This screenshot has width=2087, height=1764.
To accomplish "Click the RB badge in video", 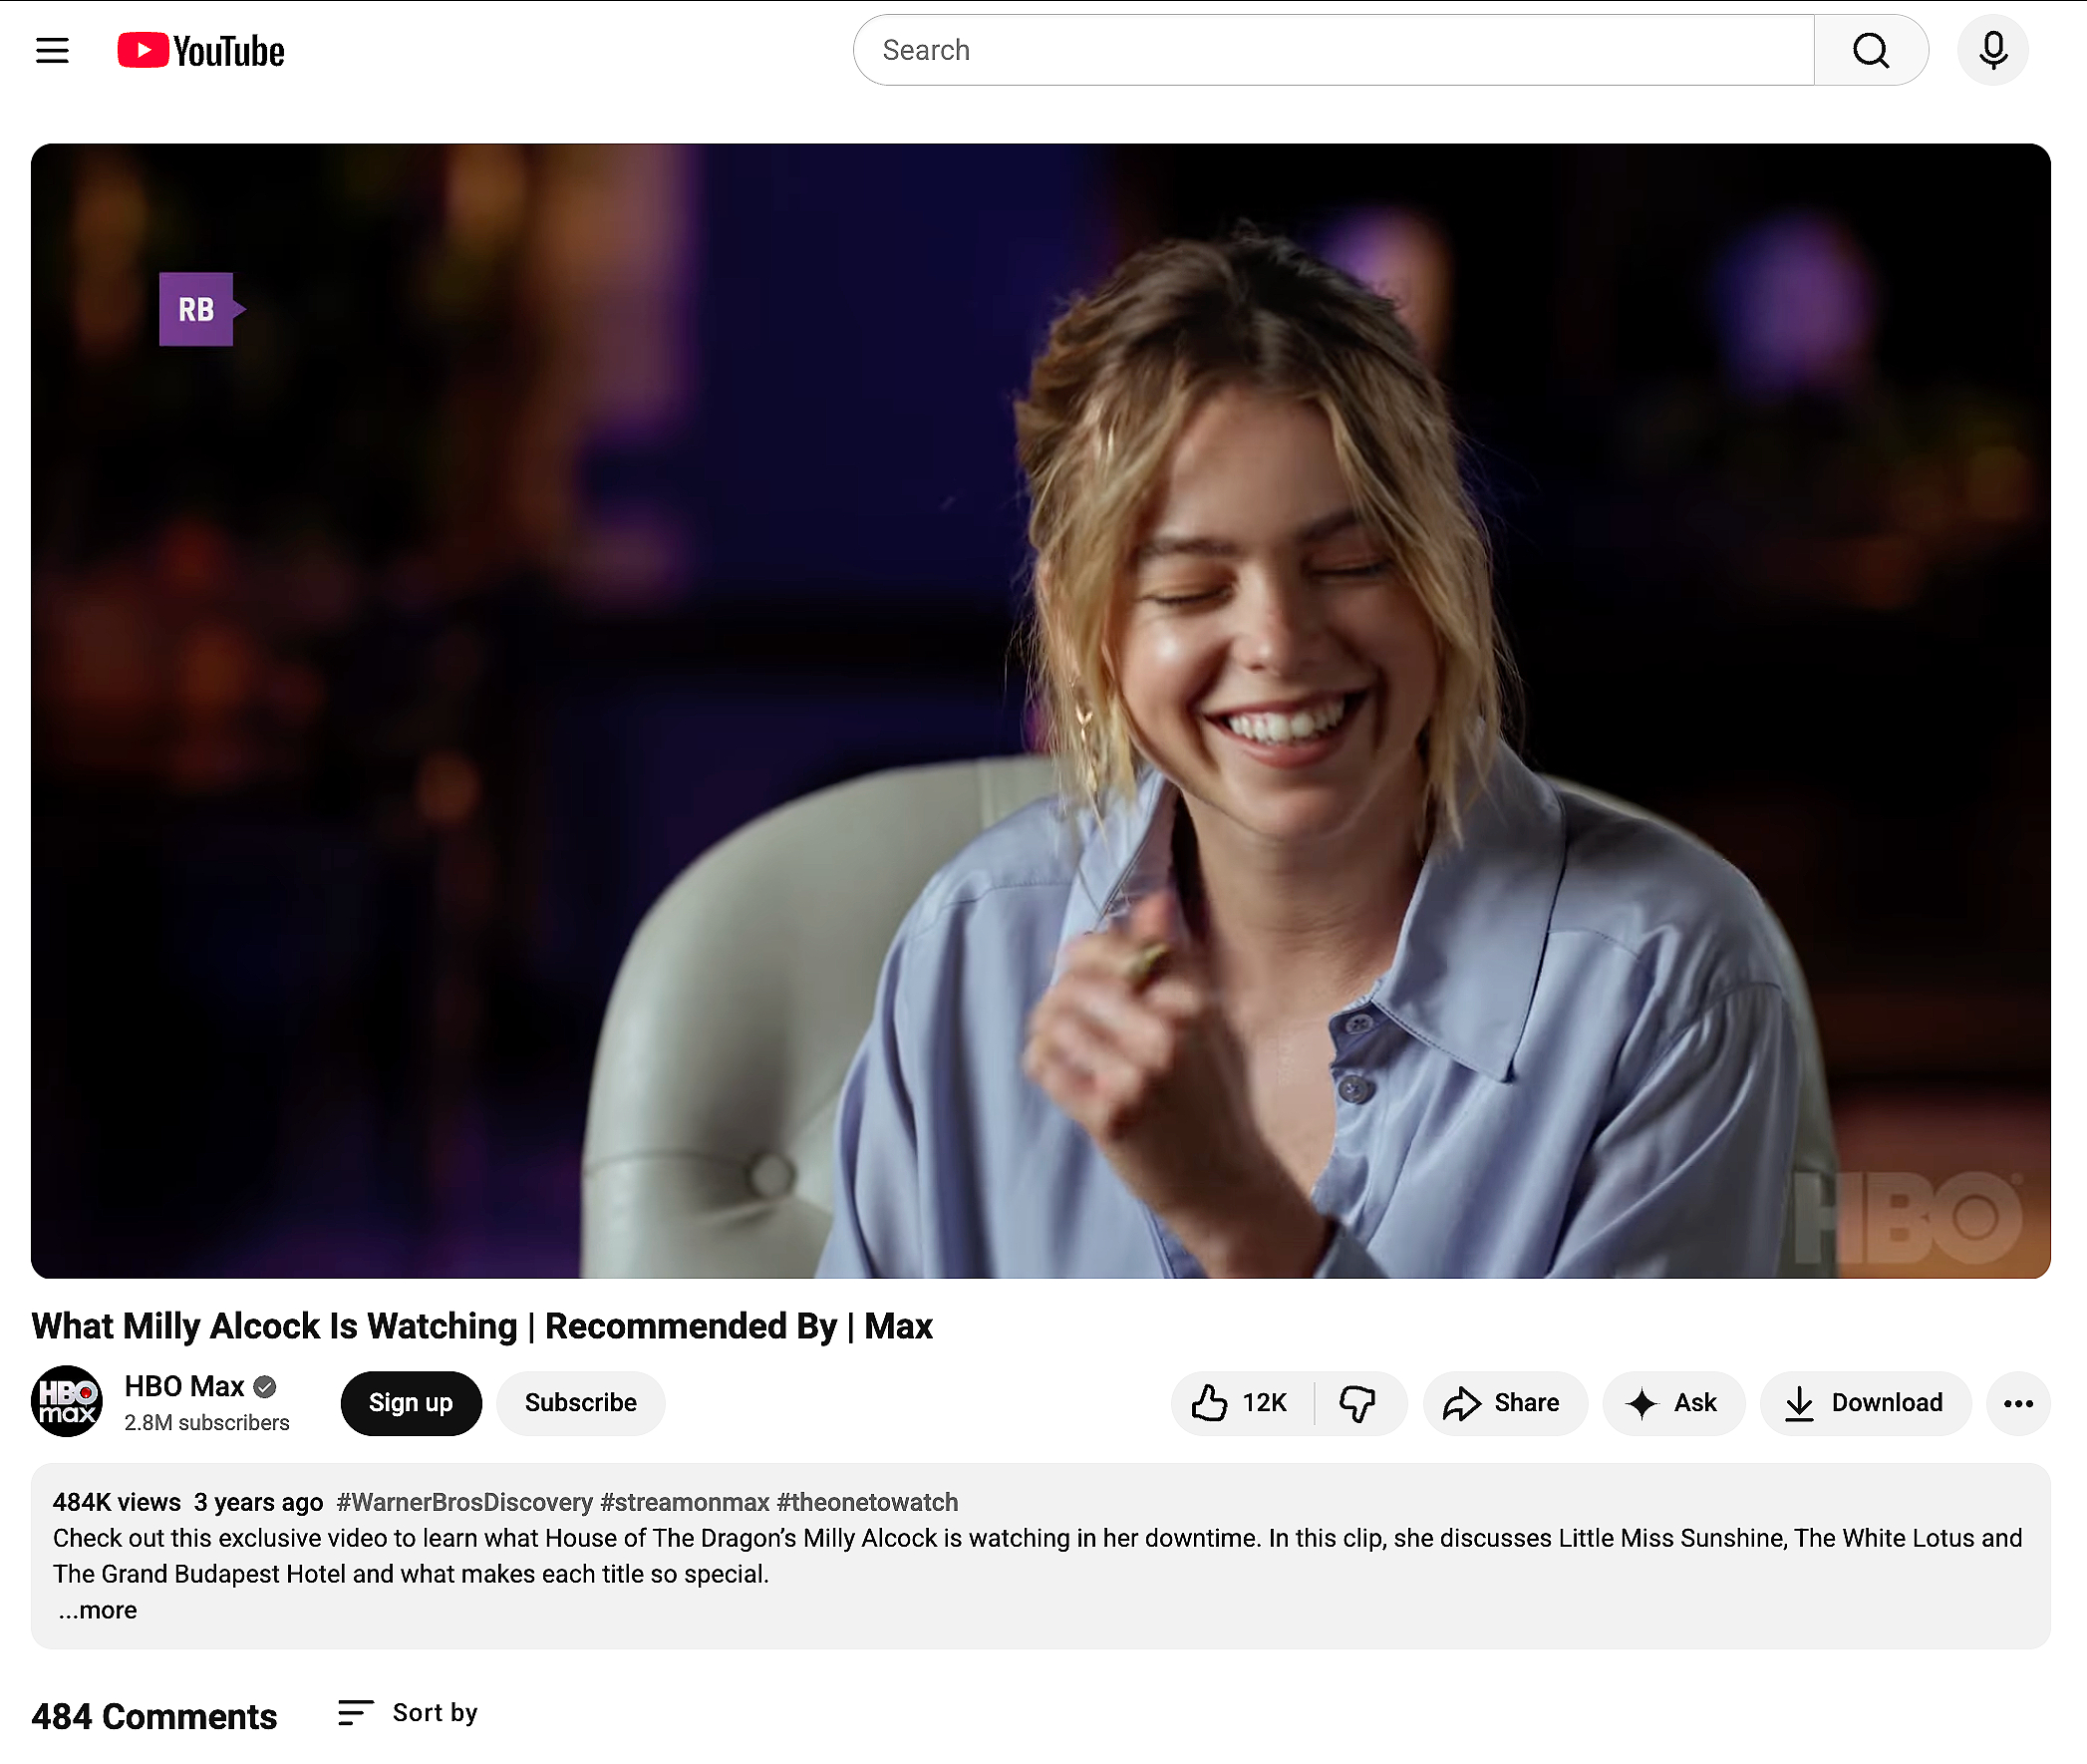I will pos(197,309).
